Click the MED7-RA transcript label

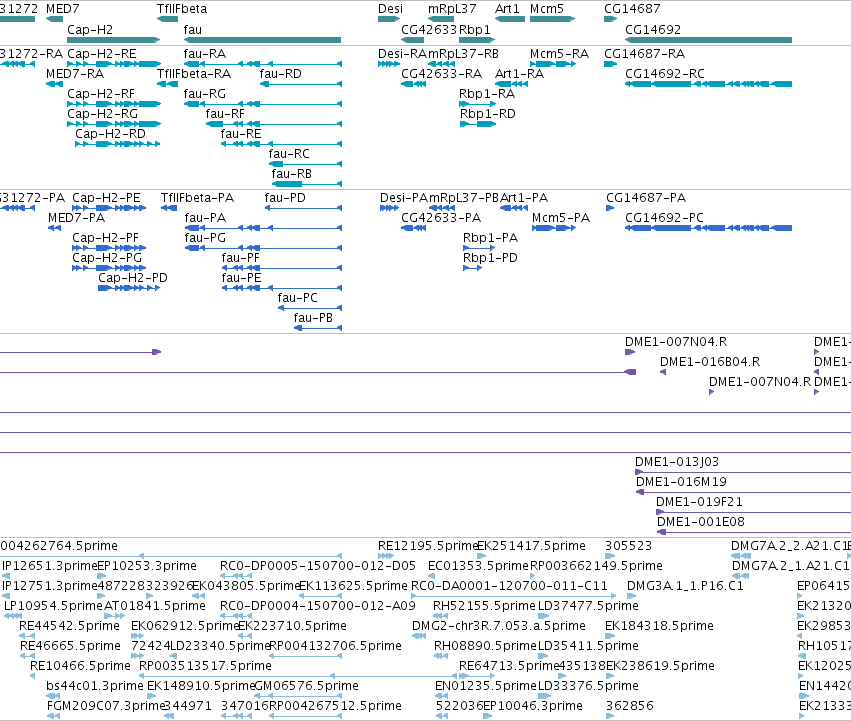(x=75, y=74)
